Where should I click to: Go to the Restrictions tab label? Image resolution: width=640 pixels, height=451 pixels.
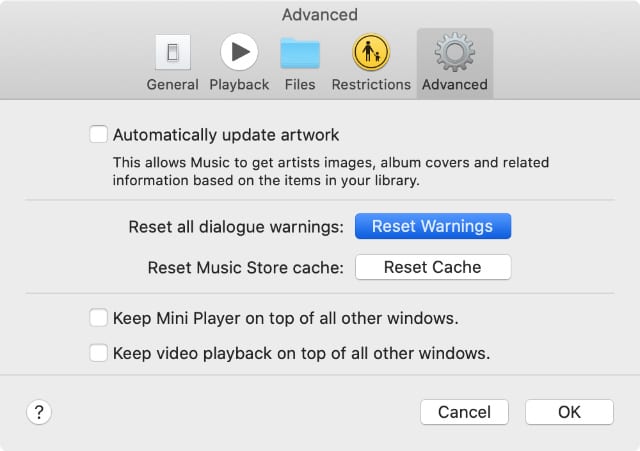click(371, 84)
